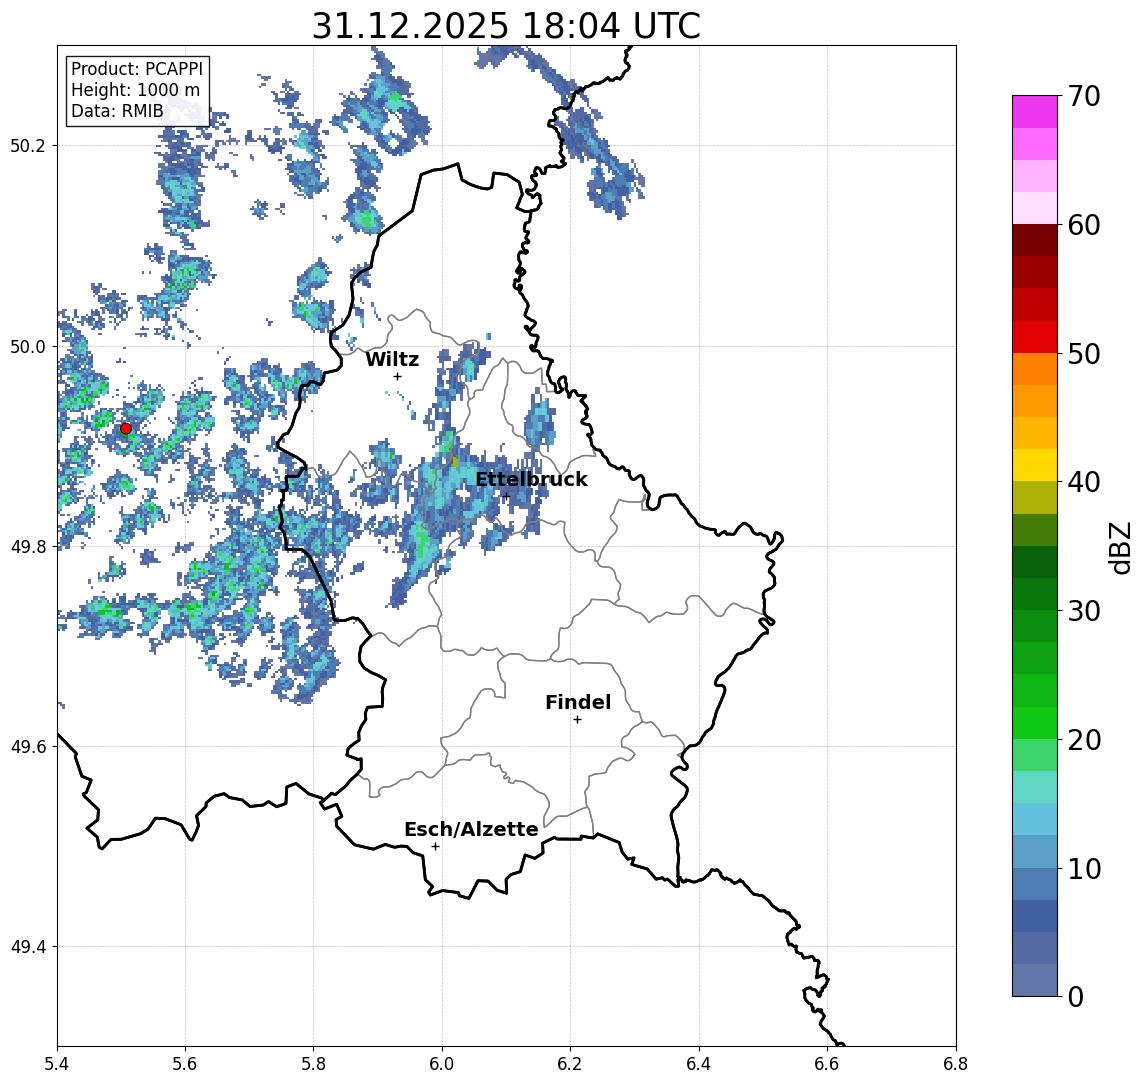Click the longitude axis label 6.2
This screenshot has width=1145, height=1084.
(570, 1064)
